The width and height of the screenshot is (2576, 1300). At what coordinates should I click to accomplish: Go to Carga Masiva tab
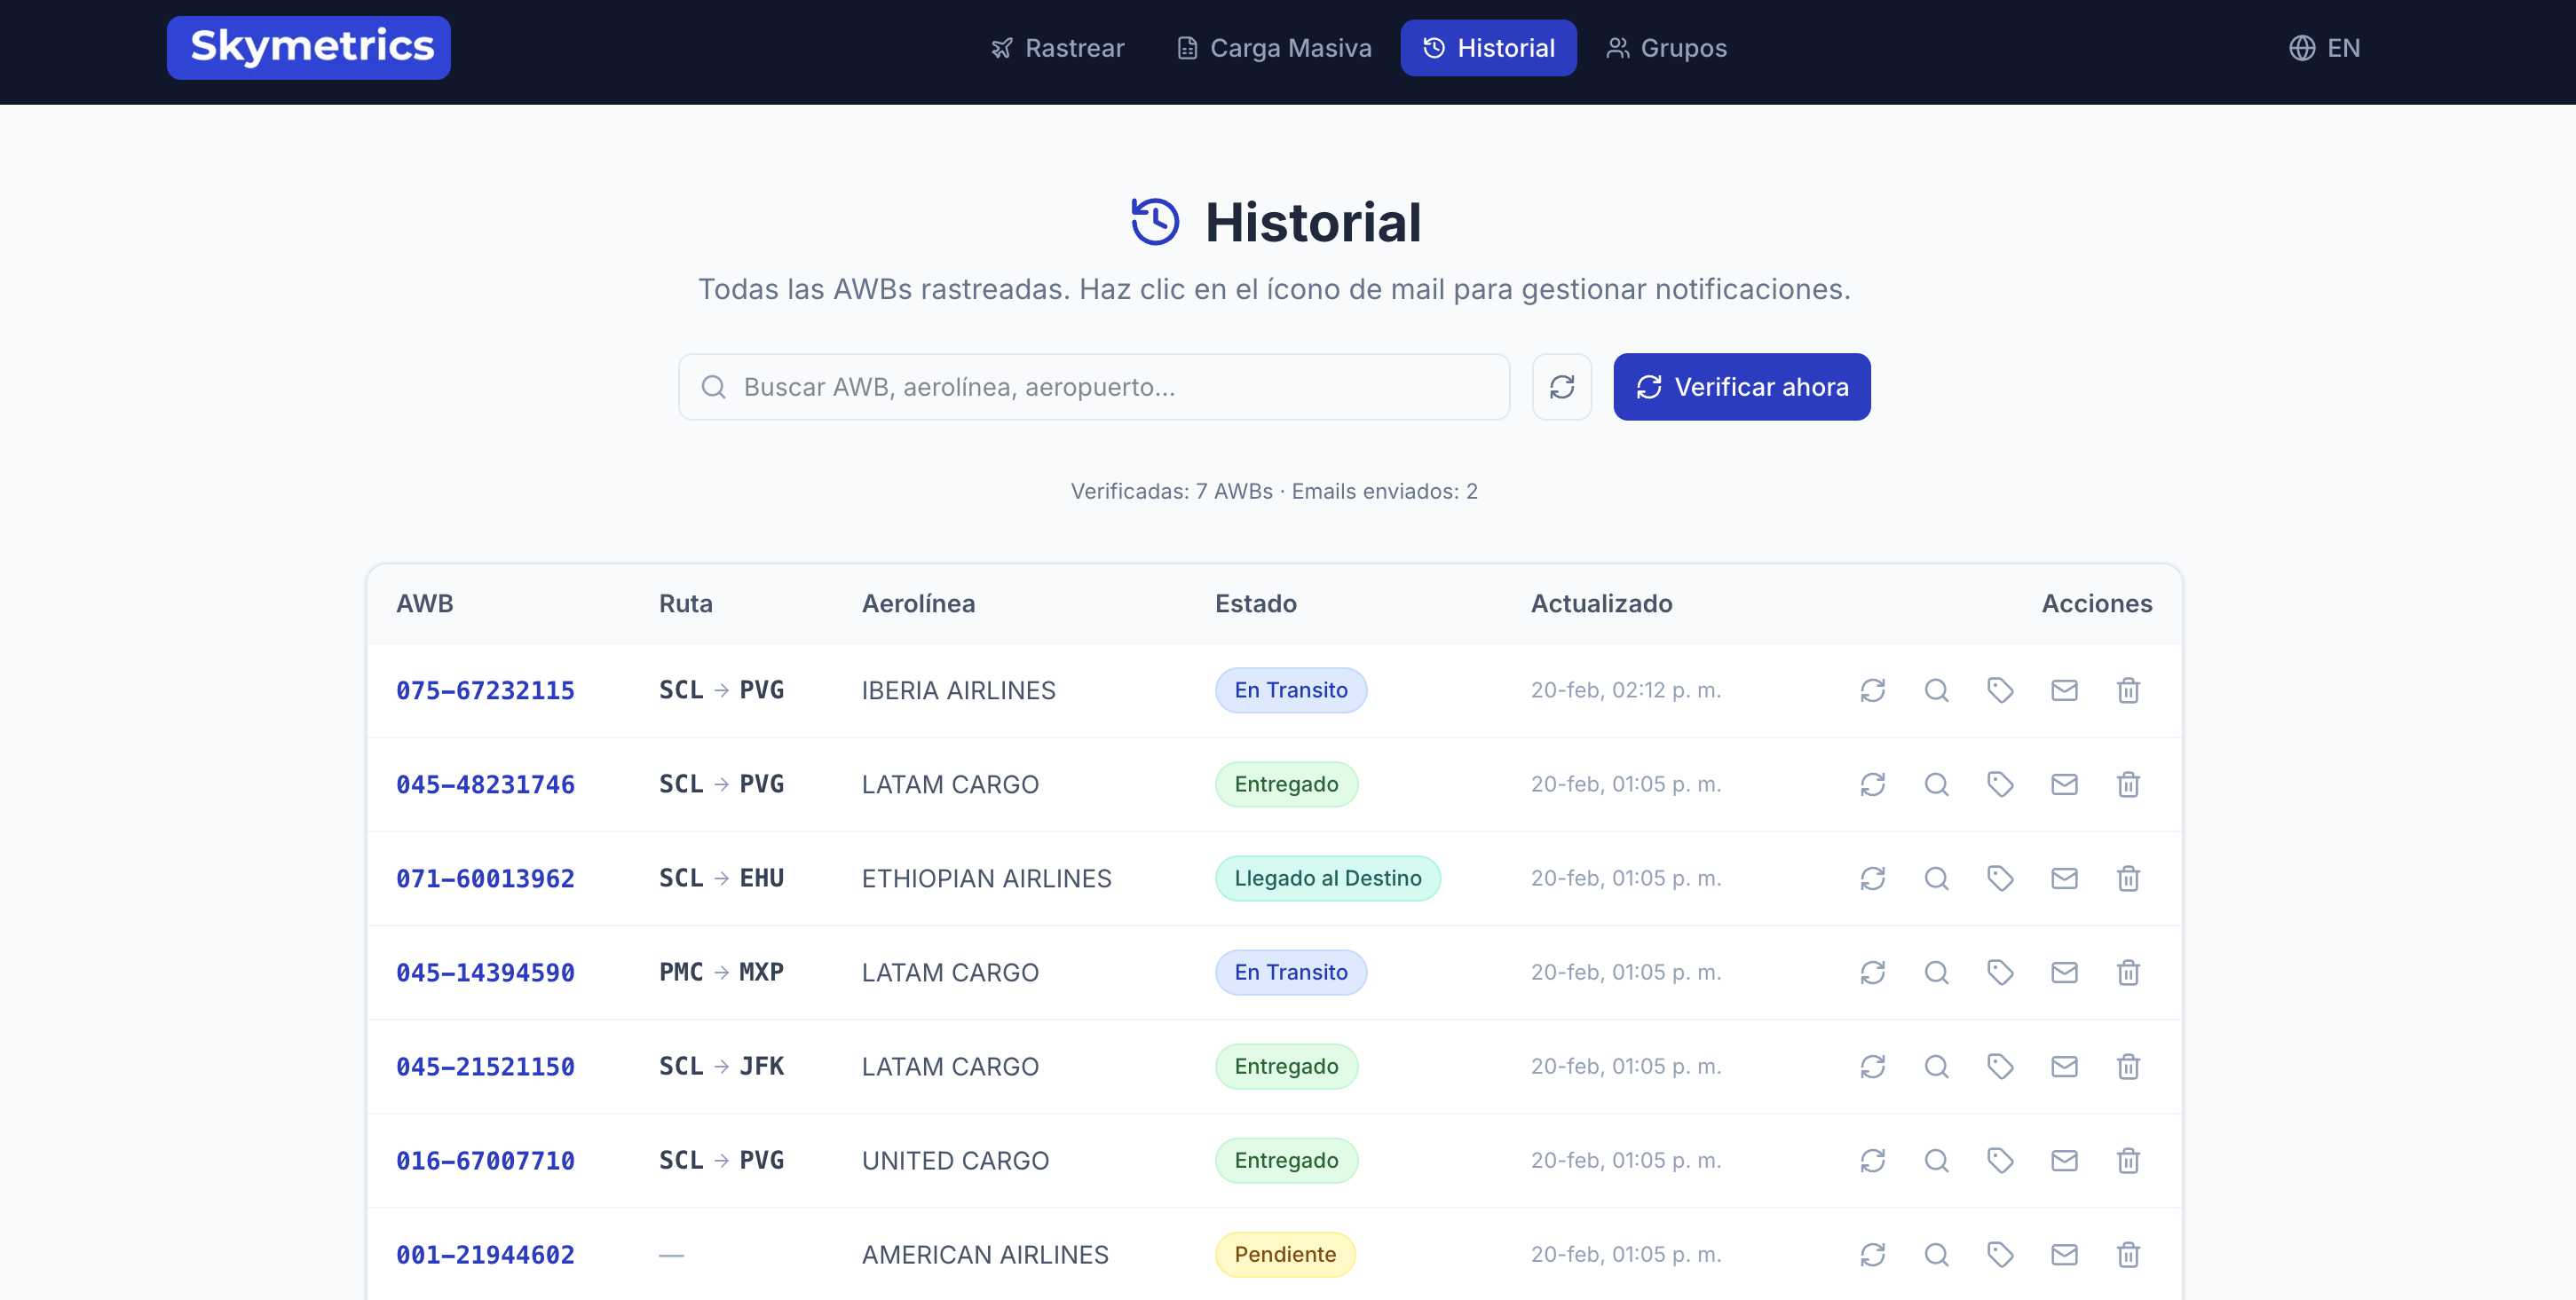coord(1273,48)
